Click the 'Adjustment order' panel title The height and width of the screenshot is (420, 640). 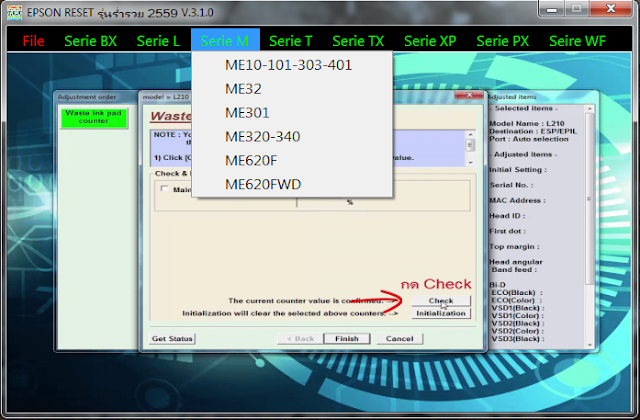click(87, 97)
